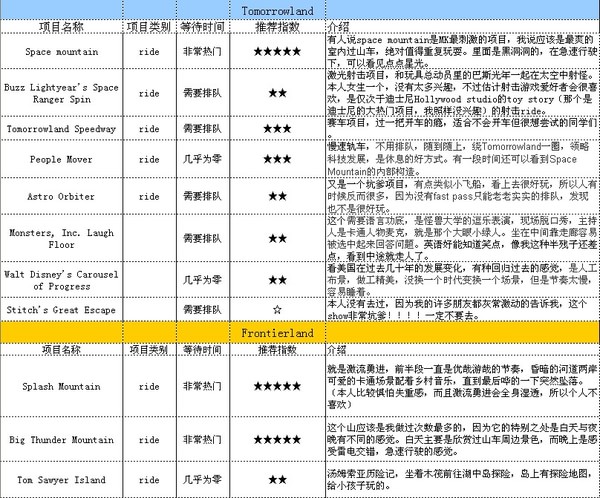Click ride type cell for Space mountain
The image size is (600, 498).
(149, 52)
